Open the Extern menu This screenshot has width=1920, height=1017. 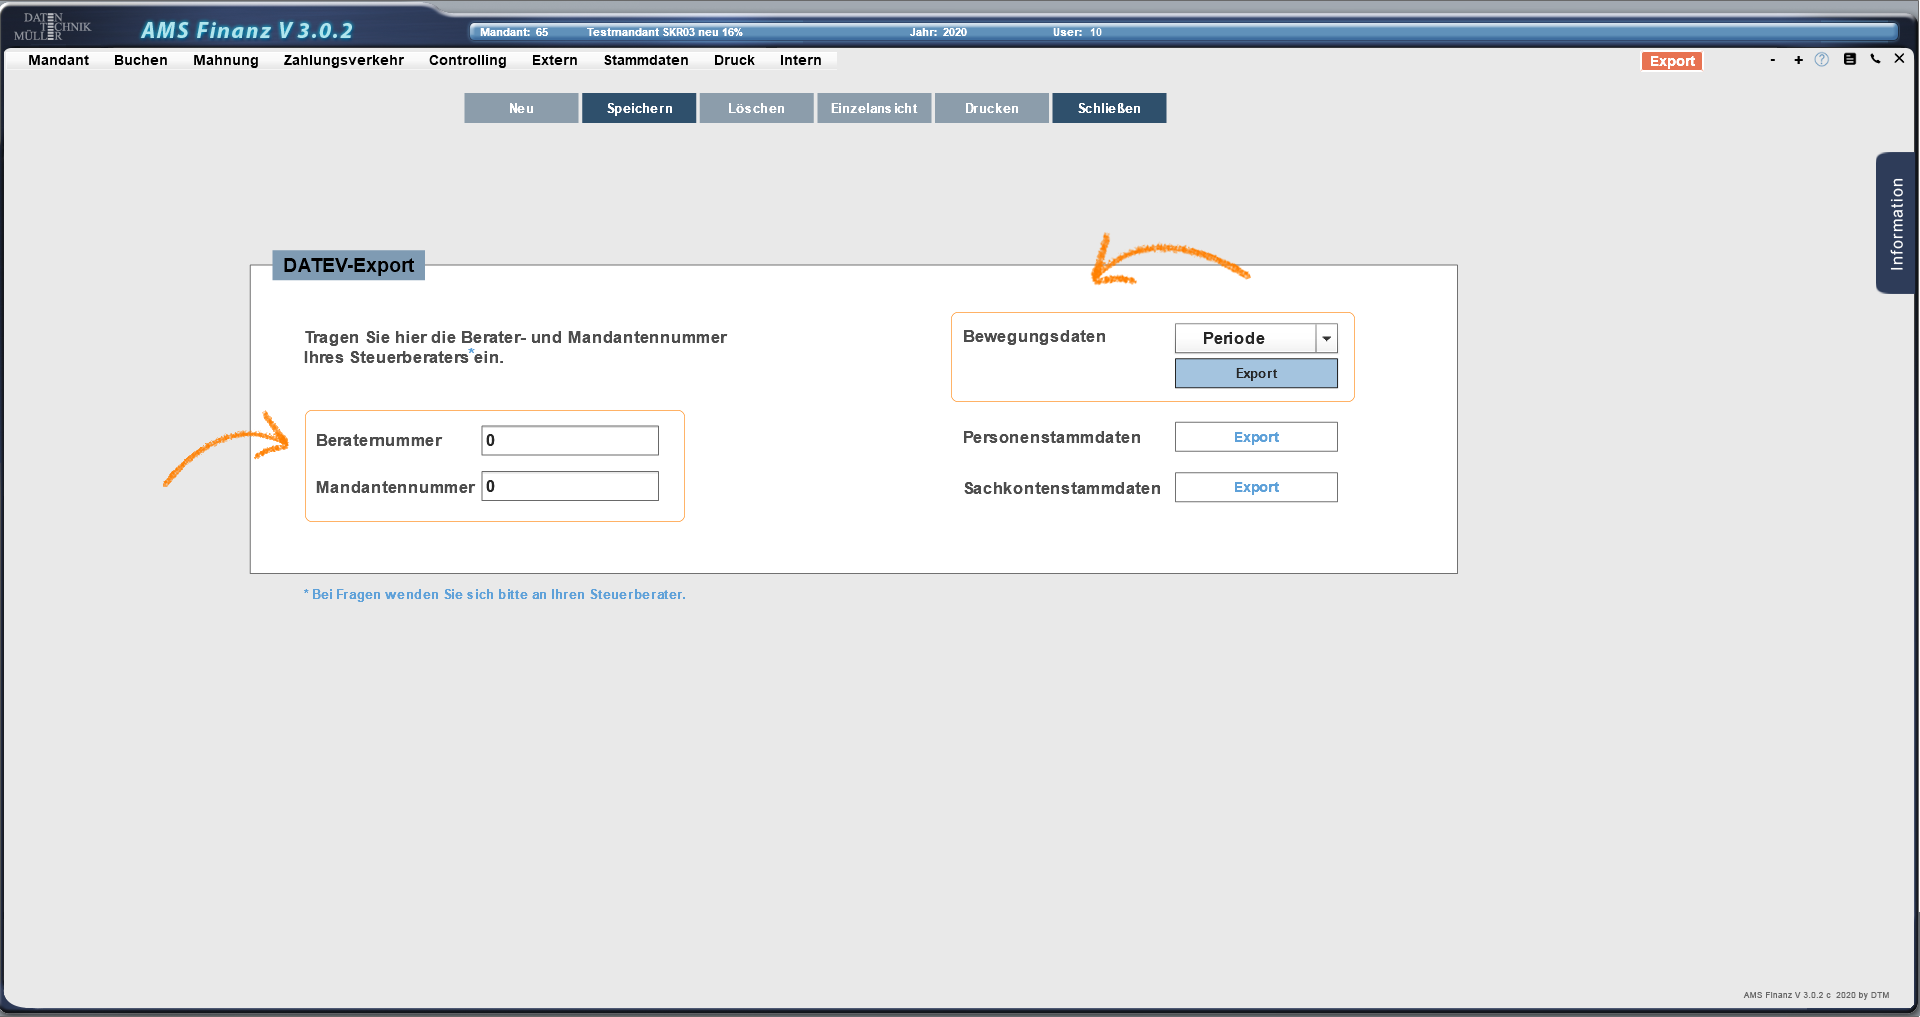click(554, 60)
